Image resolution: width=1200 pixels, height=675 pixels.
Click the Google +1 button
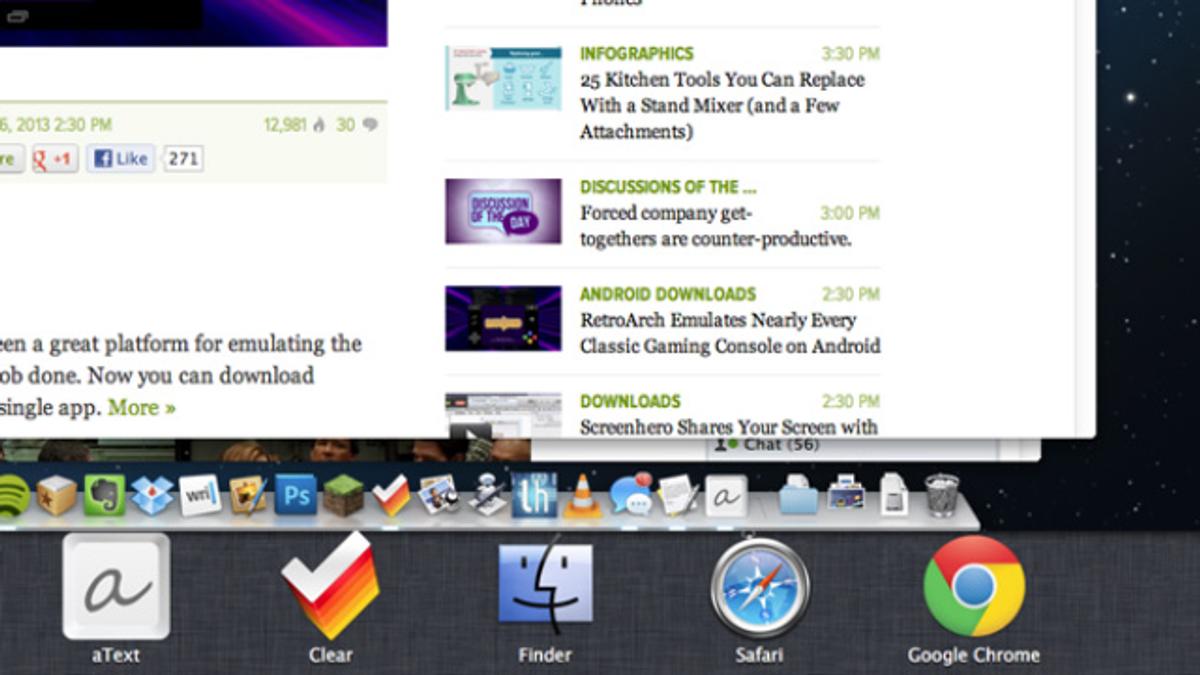pyautogui.click(x=55, y=159)
